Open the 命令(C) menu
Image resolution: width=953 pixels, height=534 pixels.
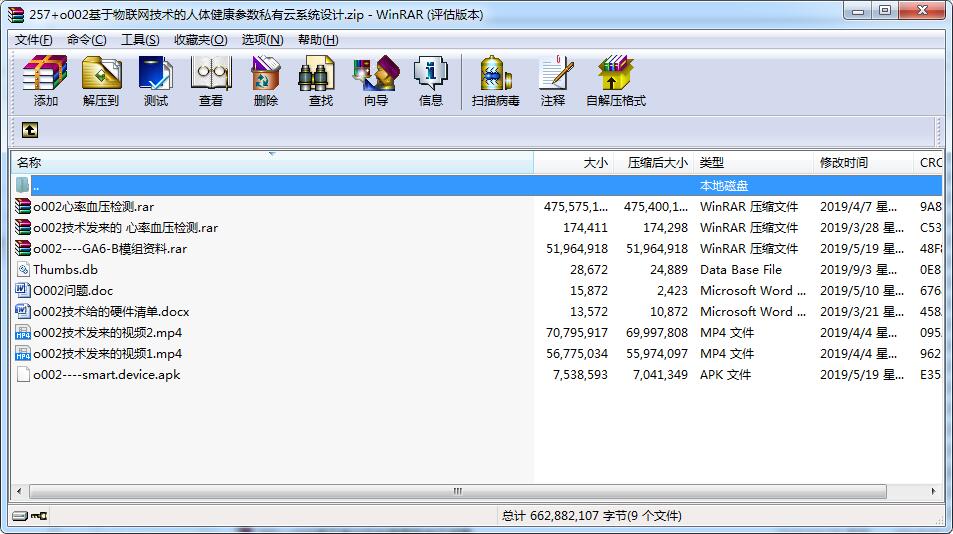(x=86, y=39)
